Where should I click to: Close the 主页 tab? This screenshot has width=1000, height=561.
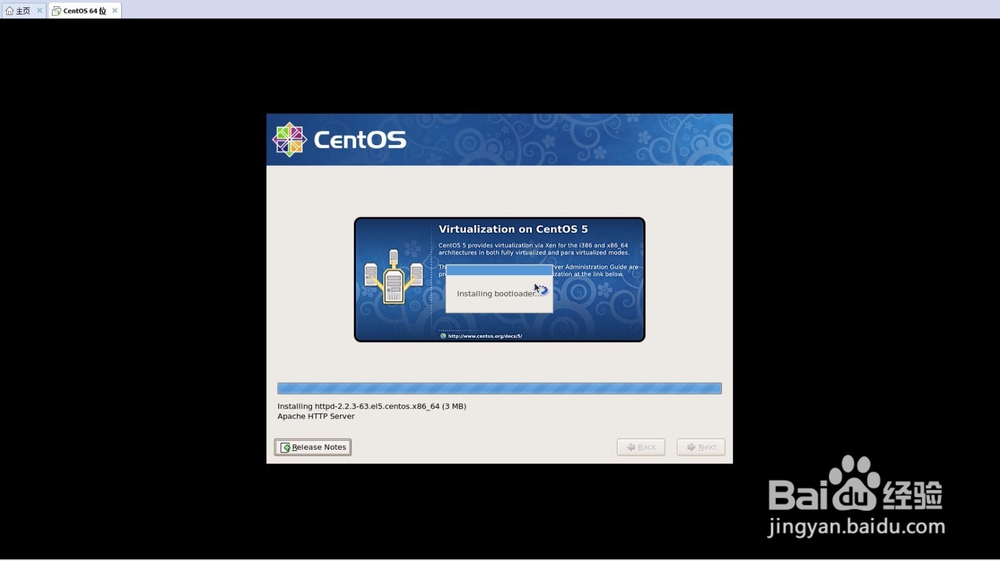coord(40,10)
